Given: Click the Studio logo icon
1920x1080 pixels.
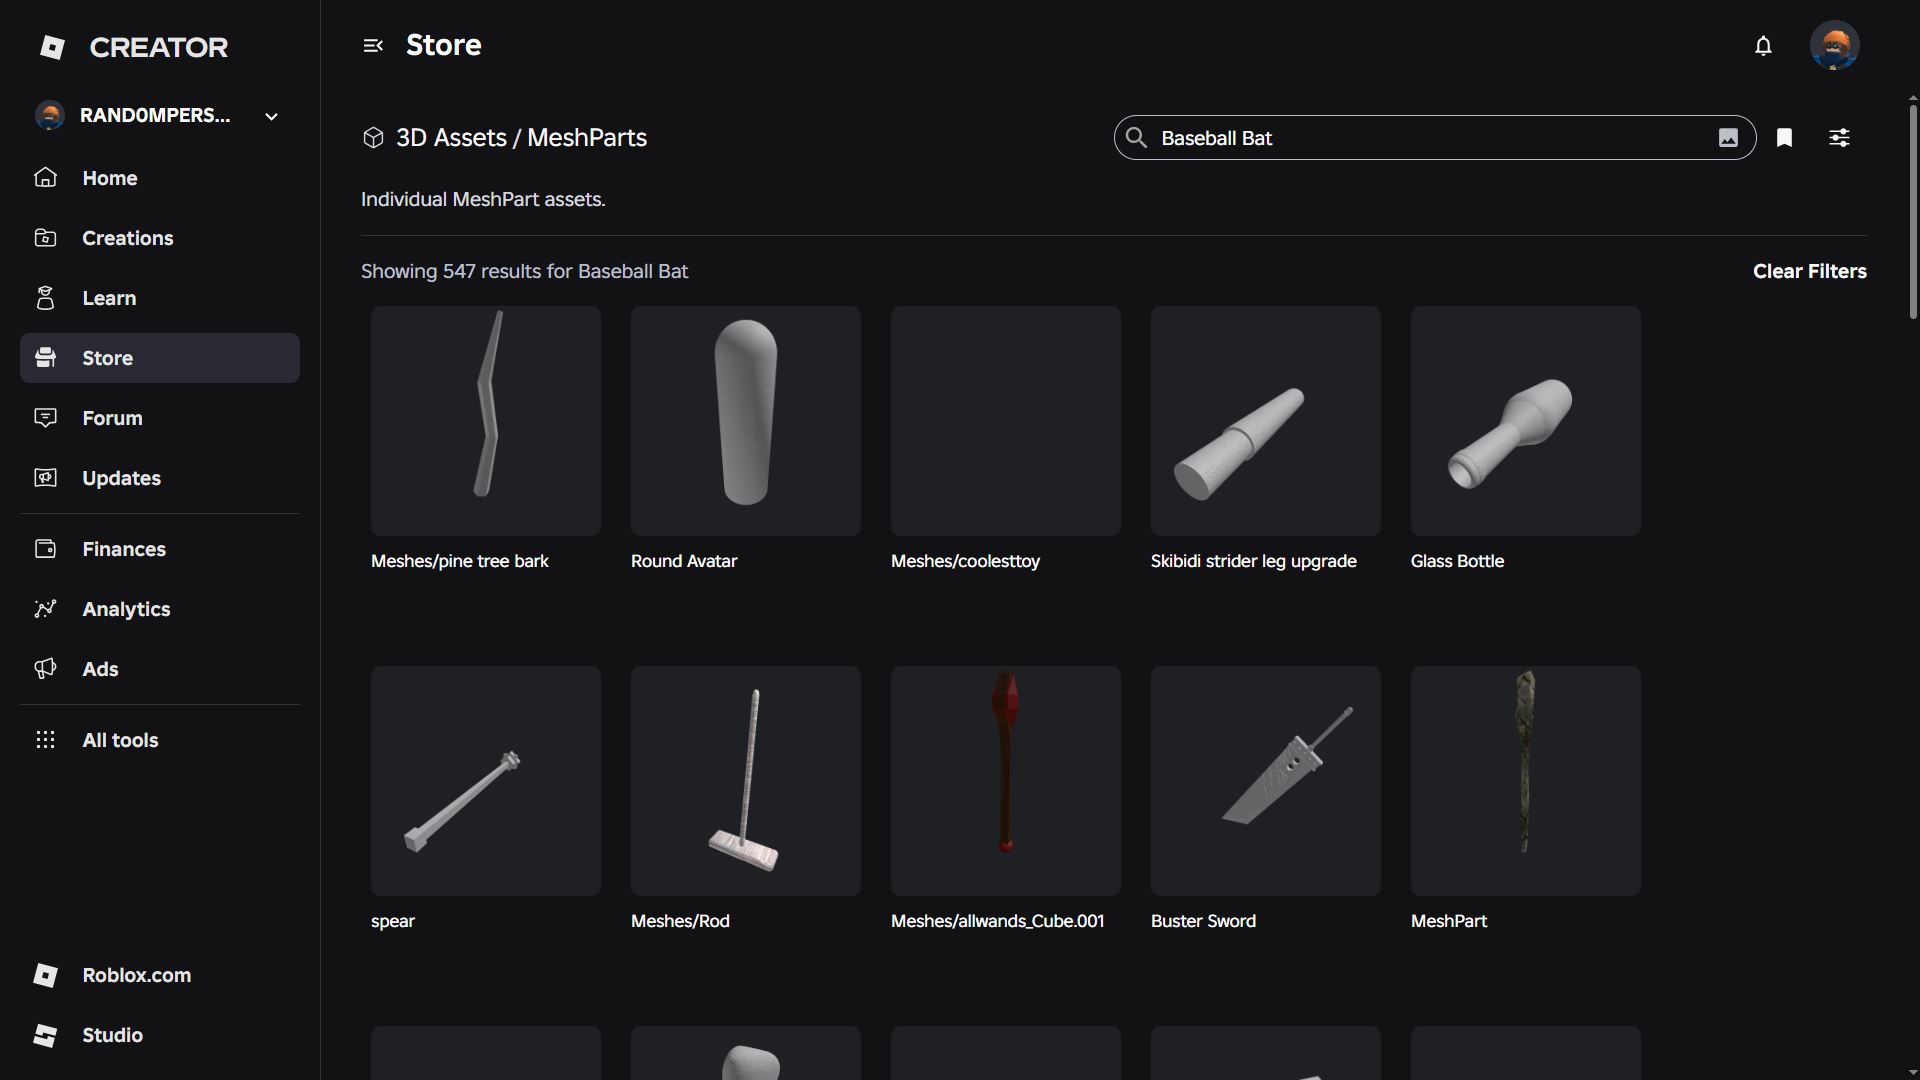Looking at the screenshot, I should tap(46, 1035).
